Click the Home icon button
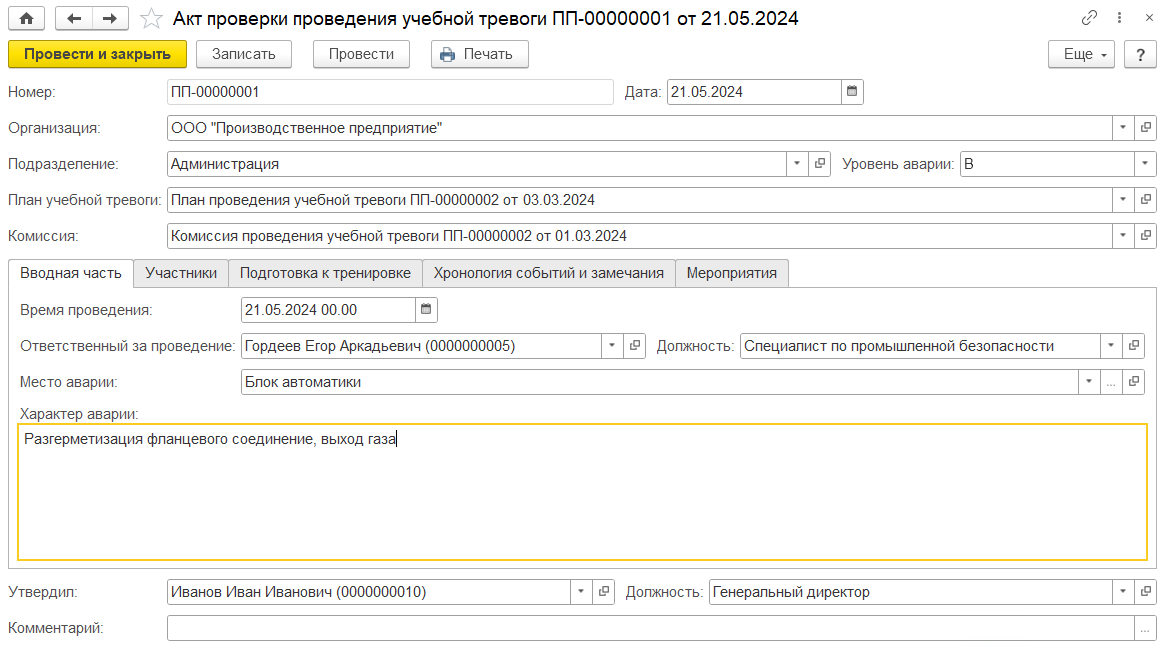 pos(26,19)
